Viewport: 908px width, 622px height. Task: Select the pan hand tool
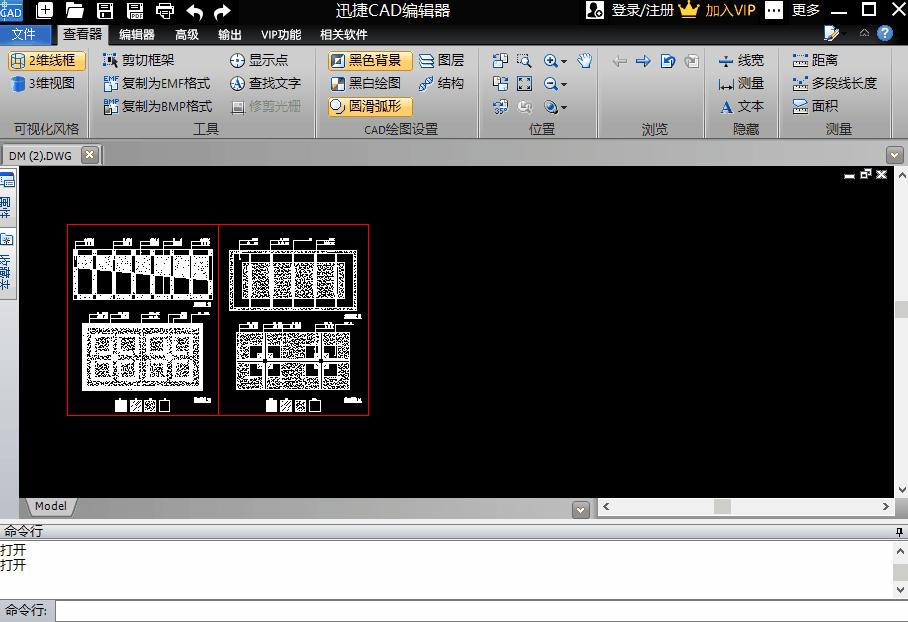[585, 60]
